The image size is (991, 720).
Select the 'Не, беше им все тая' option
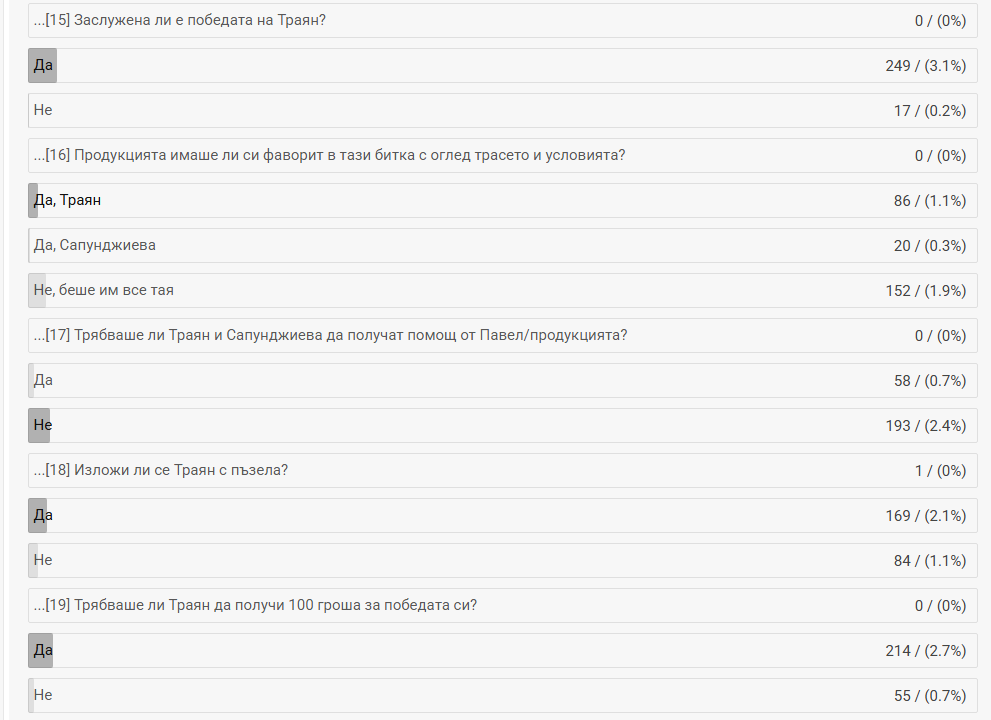(x=103, y=290)
